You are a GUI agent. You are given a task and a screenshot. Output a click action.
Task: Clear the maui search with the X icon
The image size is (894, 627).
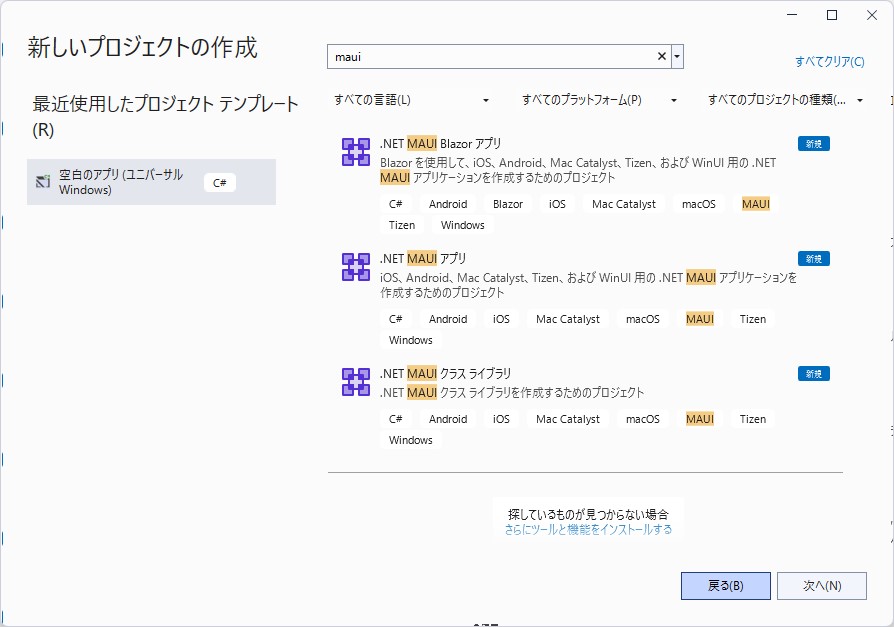(x=660, y=56)
